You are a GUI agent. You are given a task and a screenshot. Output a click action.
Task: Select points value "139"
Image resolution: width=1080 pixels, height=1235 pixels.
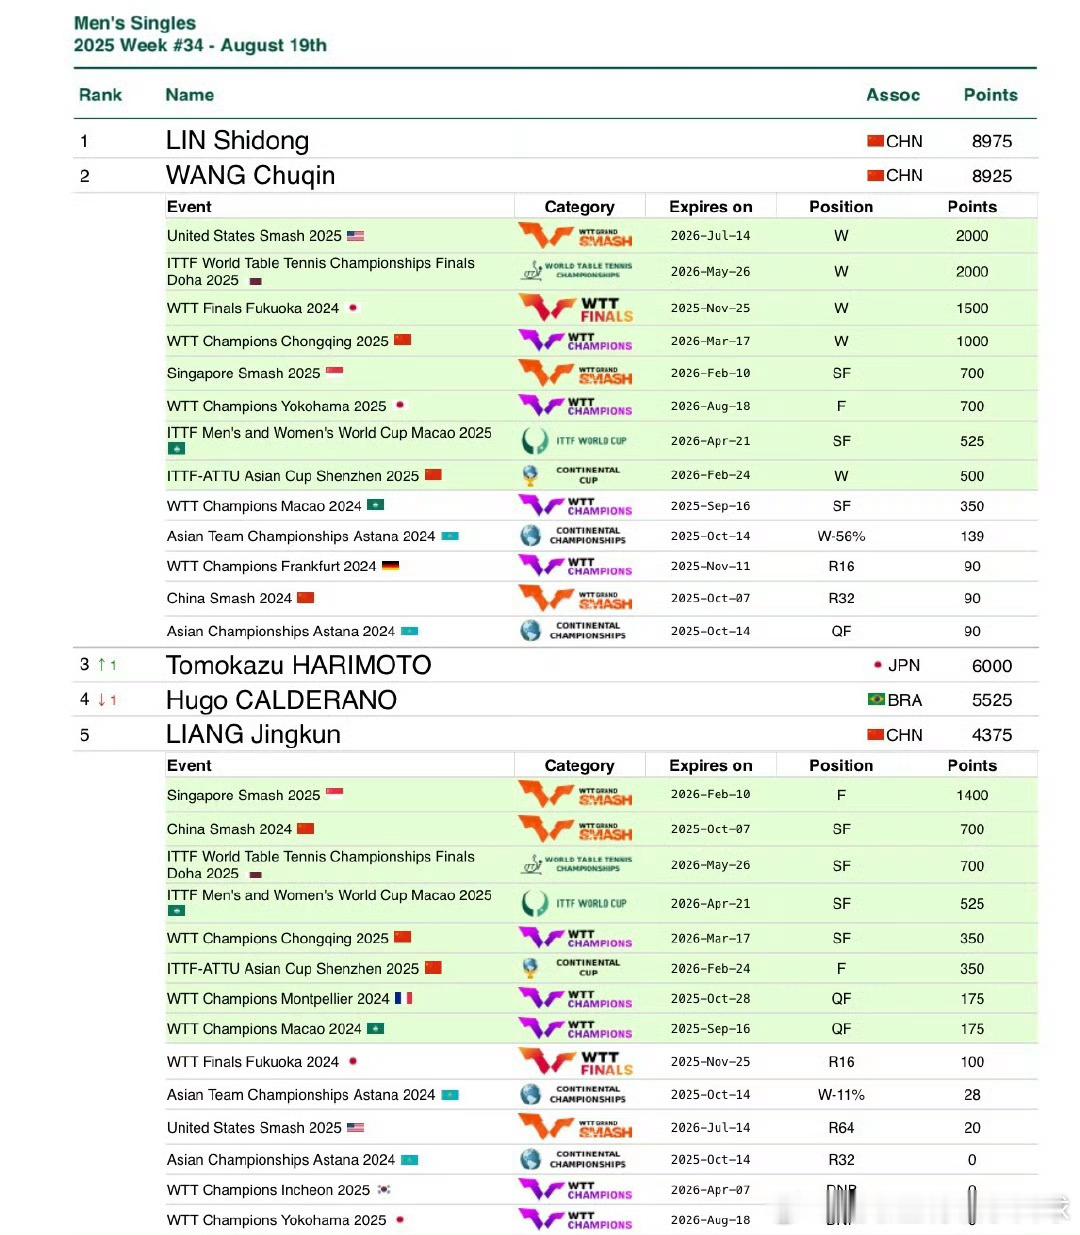coord(972,536)
